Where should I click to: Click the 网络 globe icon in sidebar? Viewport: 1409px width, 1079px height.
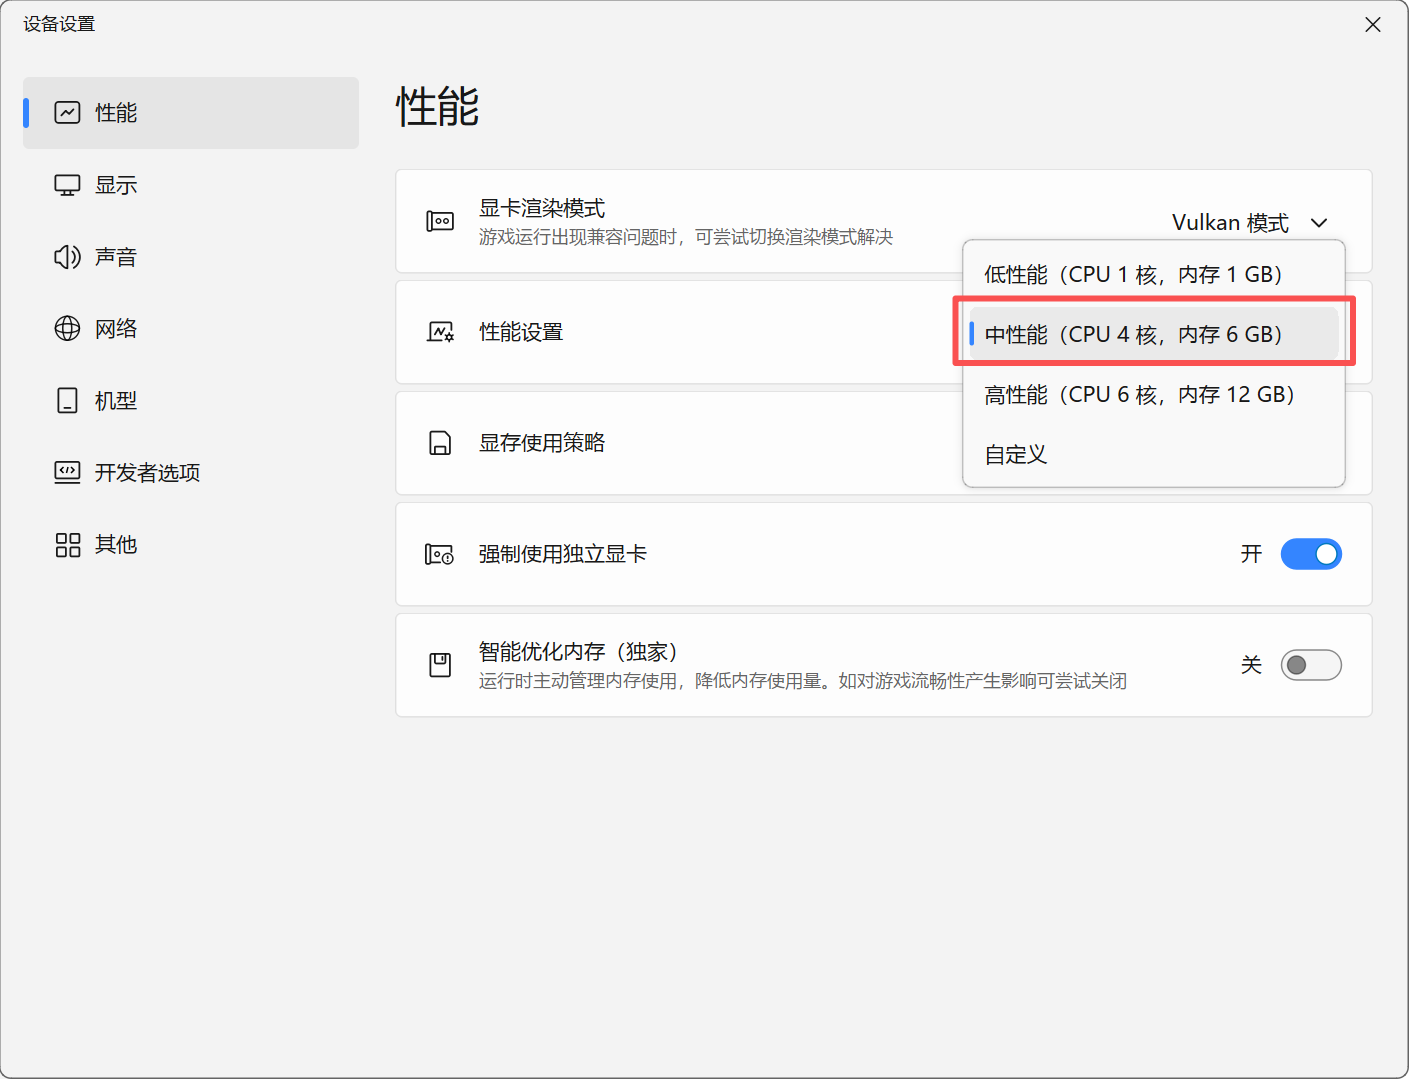point(67,329)
